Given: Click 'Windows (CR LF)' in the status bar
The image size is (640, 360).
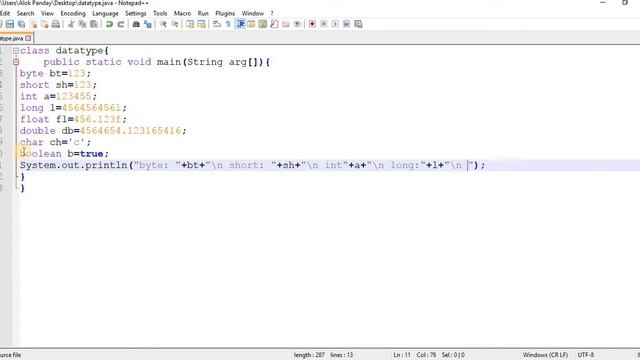Looking at the screenshot, I should click(545, 355).
